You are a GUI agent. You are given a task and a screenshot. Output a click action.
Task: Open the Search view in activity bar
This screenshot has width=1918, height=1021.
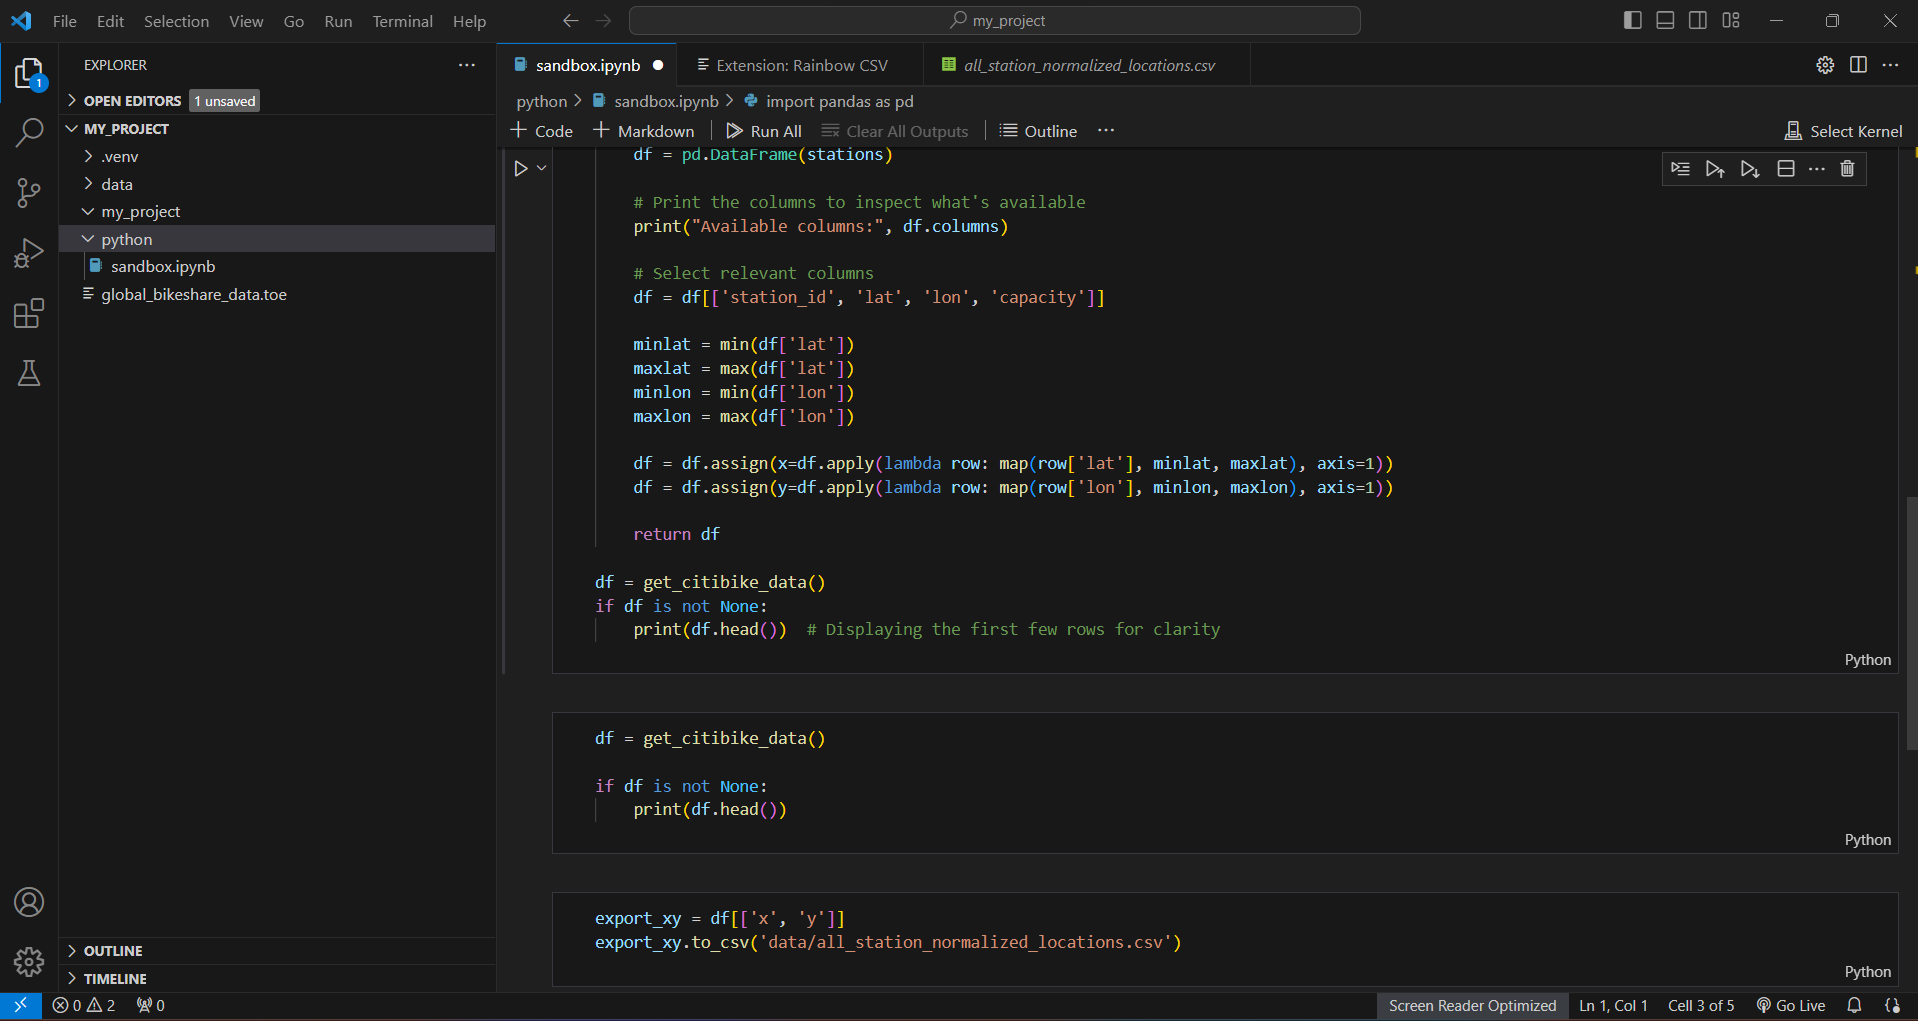click(x=29, y=133)
